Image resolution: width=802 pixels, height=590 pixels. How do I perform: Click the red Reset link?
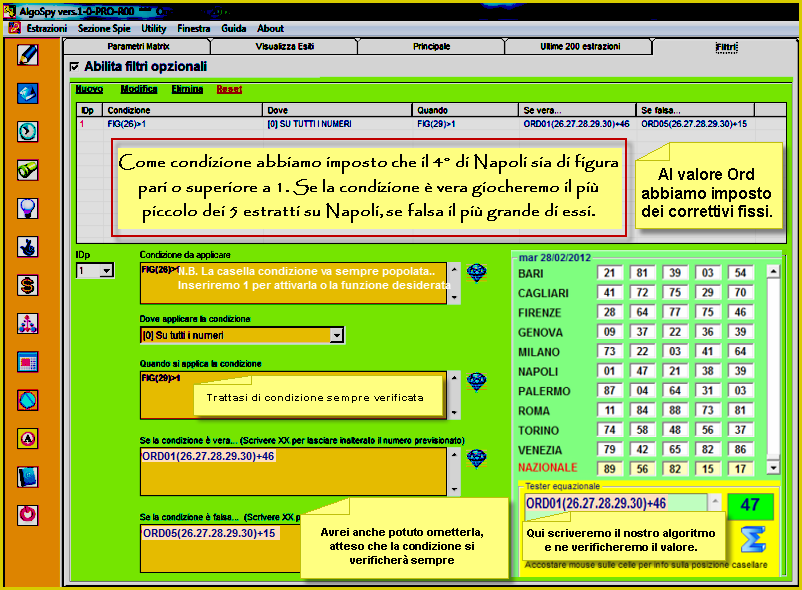click(229, 89)
